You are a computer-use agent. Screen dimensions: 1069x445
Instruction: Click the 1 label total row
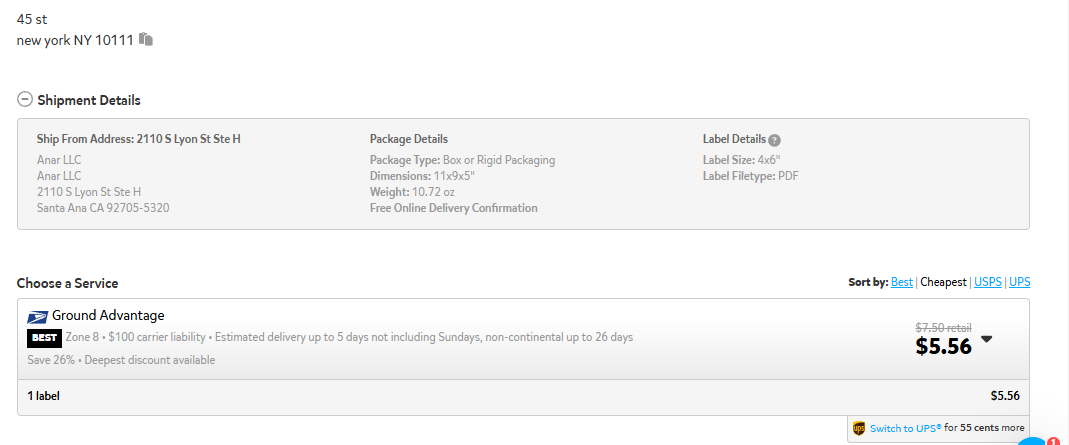(x=523, y=397)
